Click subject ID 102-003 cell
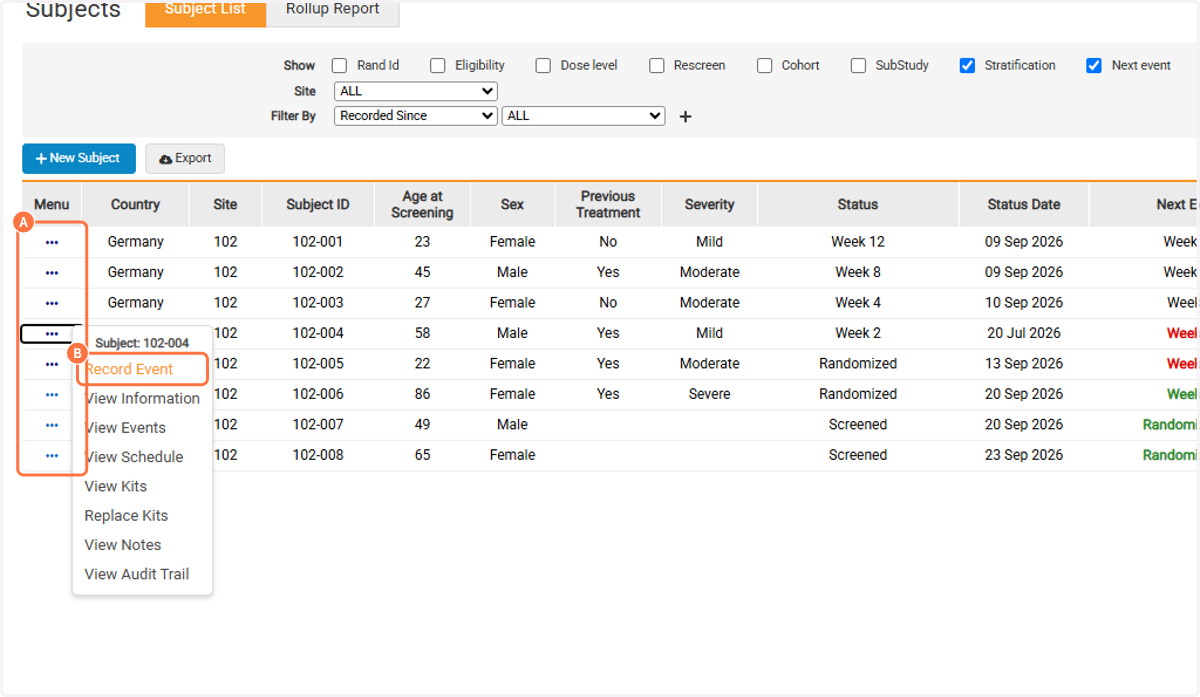1200x697 pixels. (318, 303)
